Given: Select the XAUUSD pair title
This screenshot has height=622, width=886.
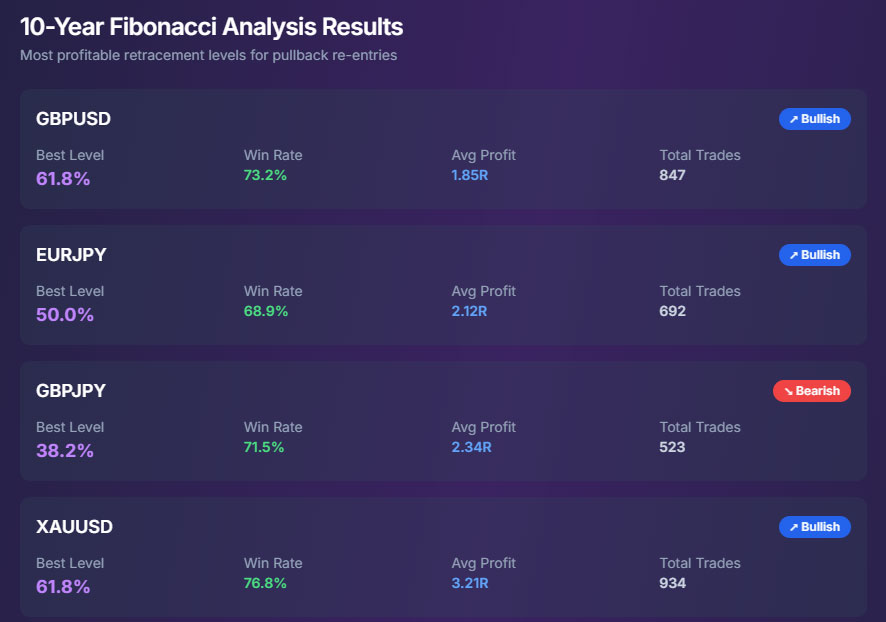Looking at the screenshot, I should tap(75, 527).
